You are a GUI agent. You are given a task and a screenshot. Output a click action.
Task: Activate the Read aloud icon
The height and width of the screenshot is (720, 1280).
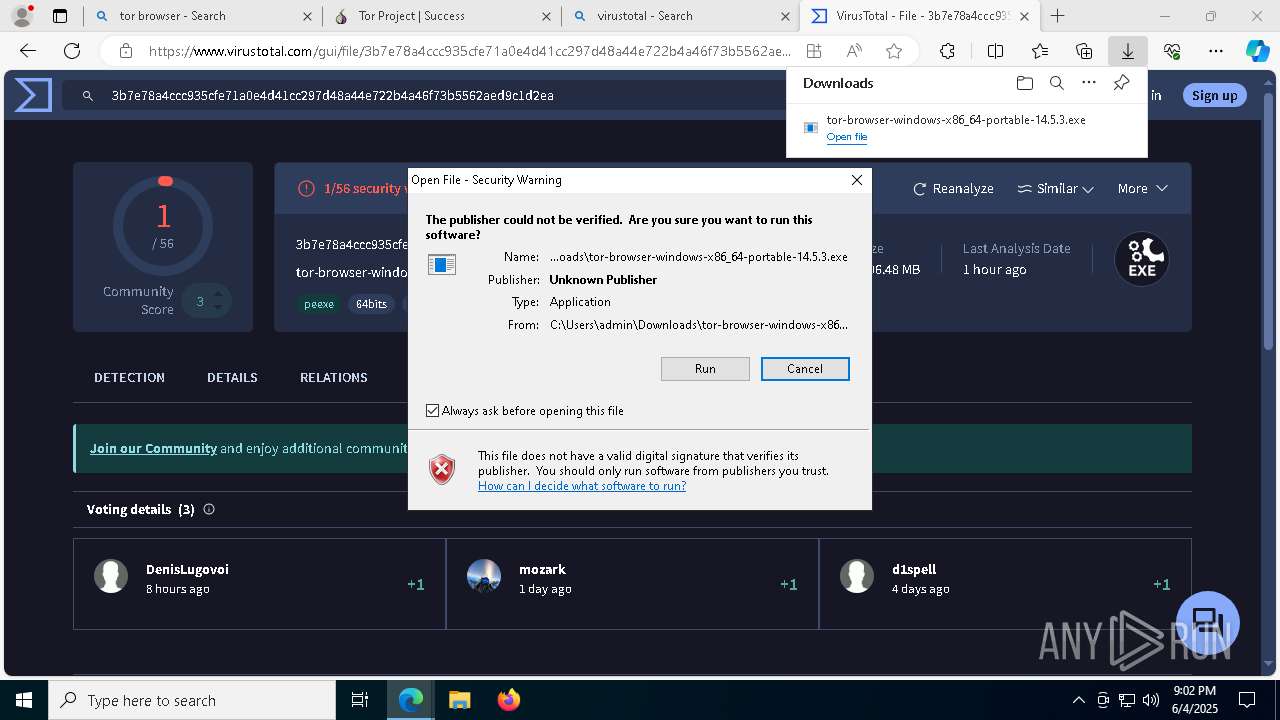(x=854, y=51)
